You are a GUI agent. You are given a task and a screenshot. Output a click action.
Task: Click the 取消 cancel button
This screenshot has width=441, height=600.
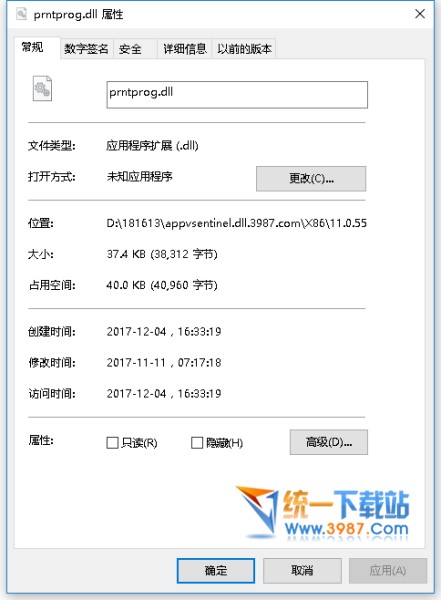(x=302, y=571)
